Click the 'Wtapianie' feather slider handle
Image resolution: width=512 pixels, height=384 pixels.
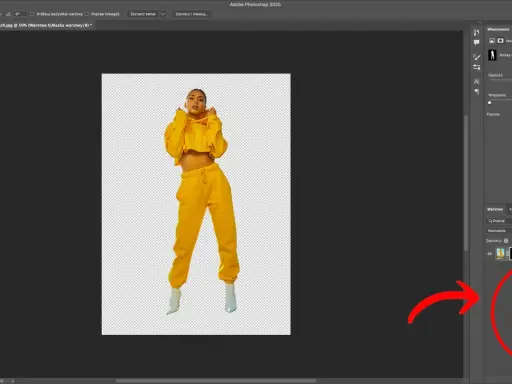pos(490,103)
